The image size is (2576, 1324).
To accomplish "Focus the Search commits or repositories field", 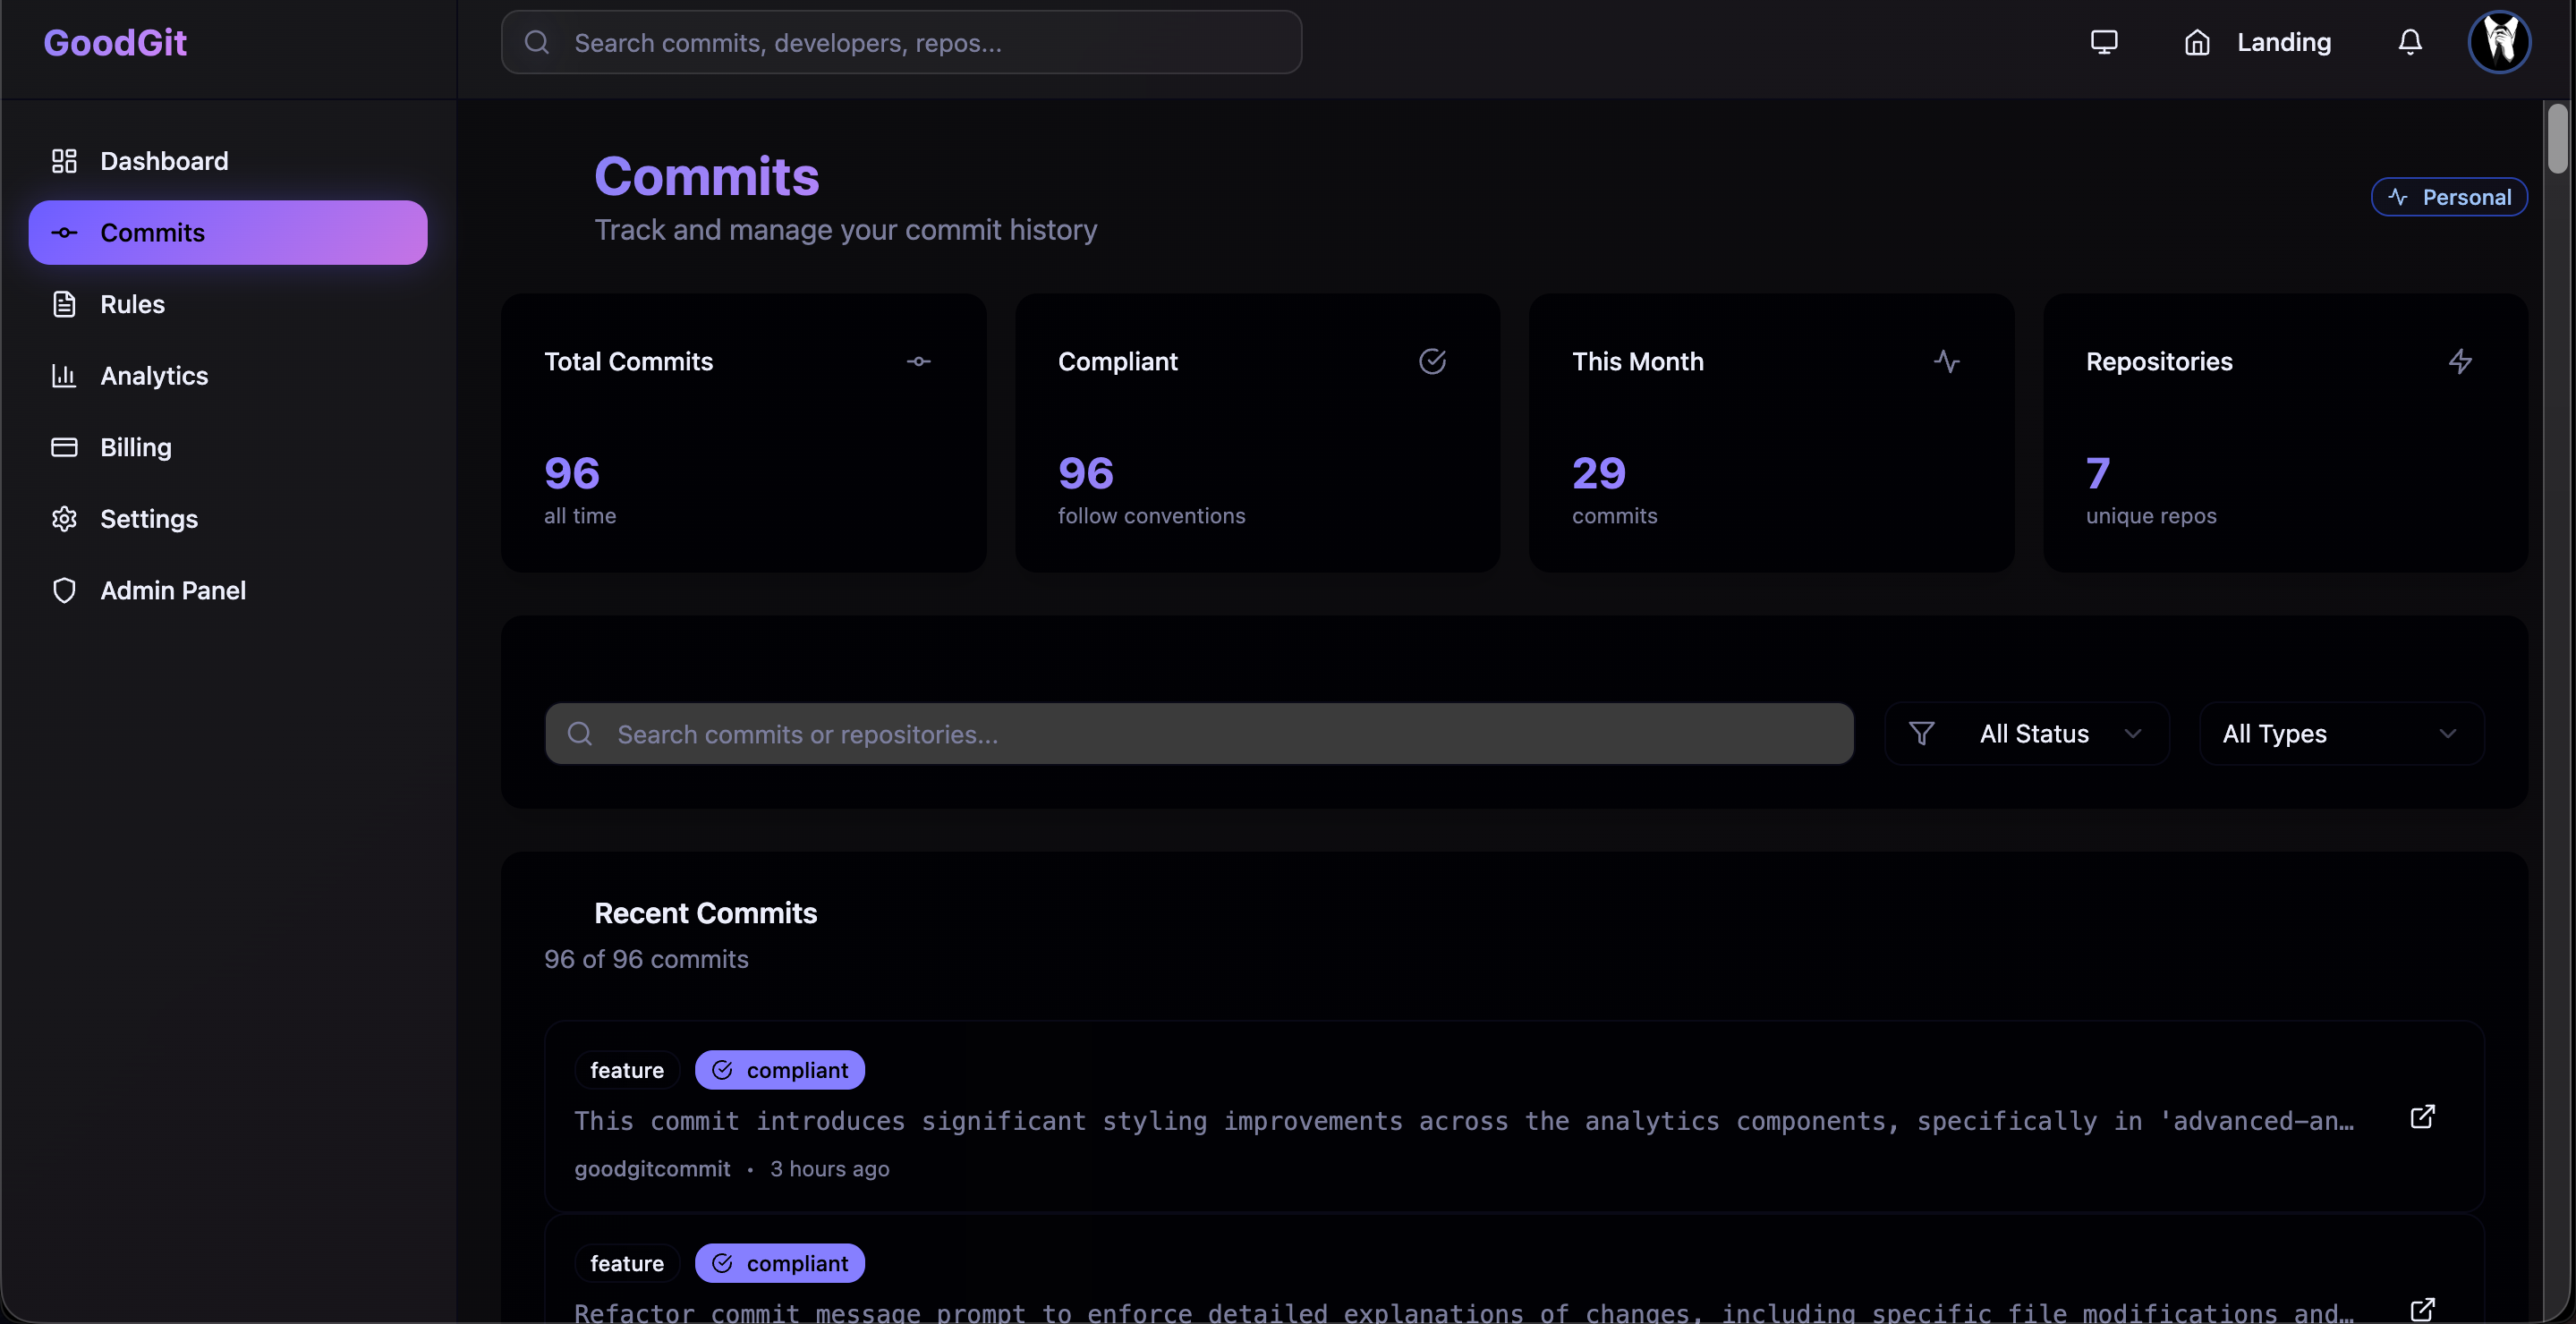I will tap(1200, 734).
